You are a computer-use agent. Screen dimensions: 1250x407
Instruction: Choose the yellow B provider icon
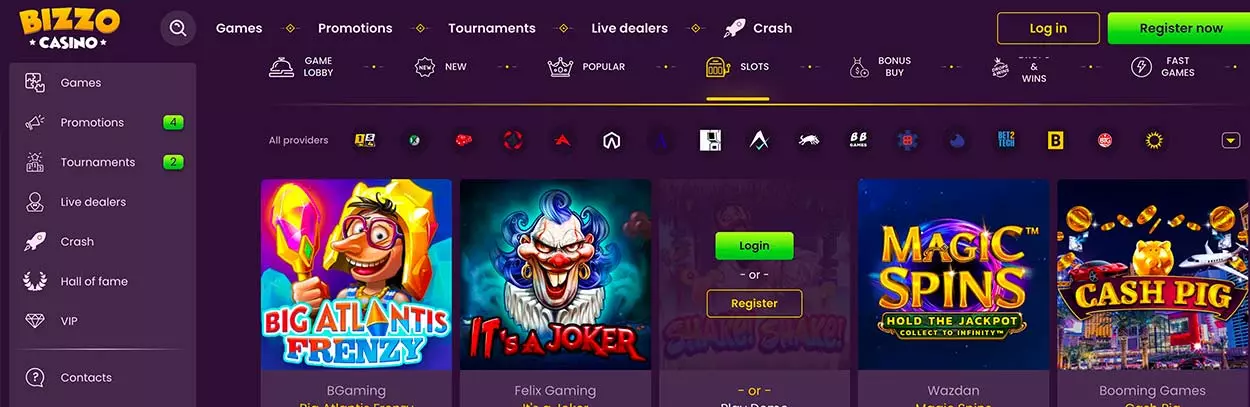coord(1056,141)
